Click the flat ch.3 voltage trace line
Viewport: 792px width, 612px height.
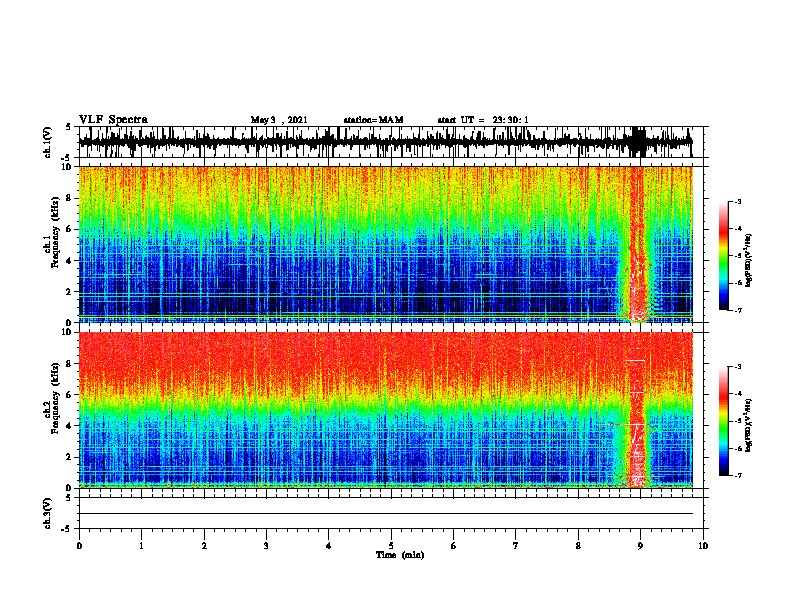(x=386, y=514)
